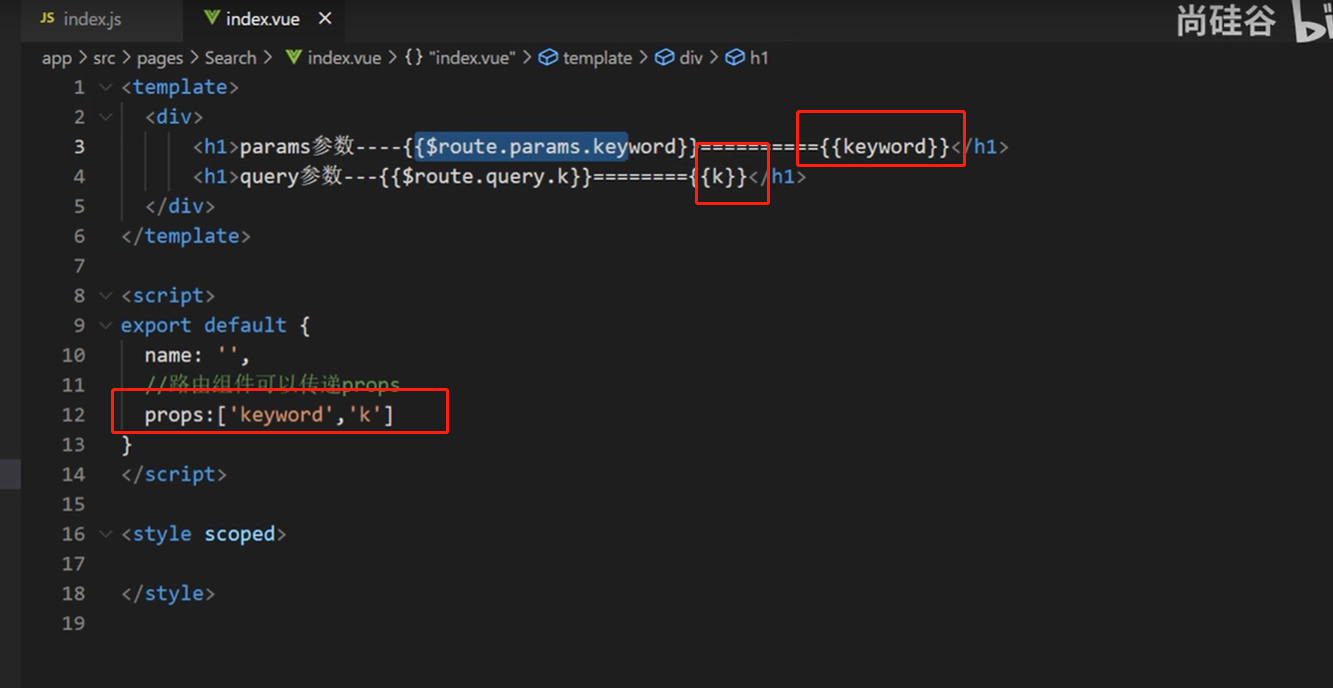Click line number 19 in the gutter
This screenshot has width=1333, height=688.
click(x=73, y=624)
